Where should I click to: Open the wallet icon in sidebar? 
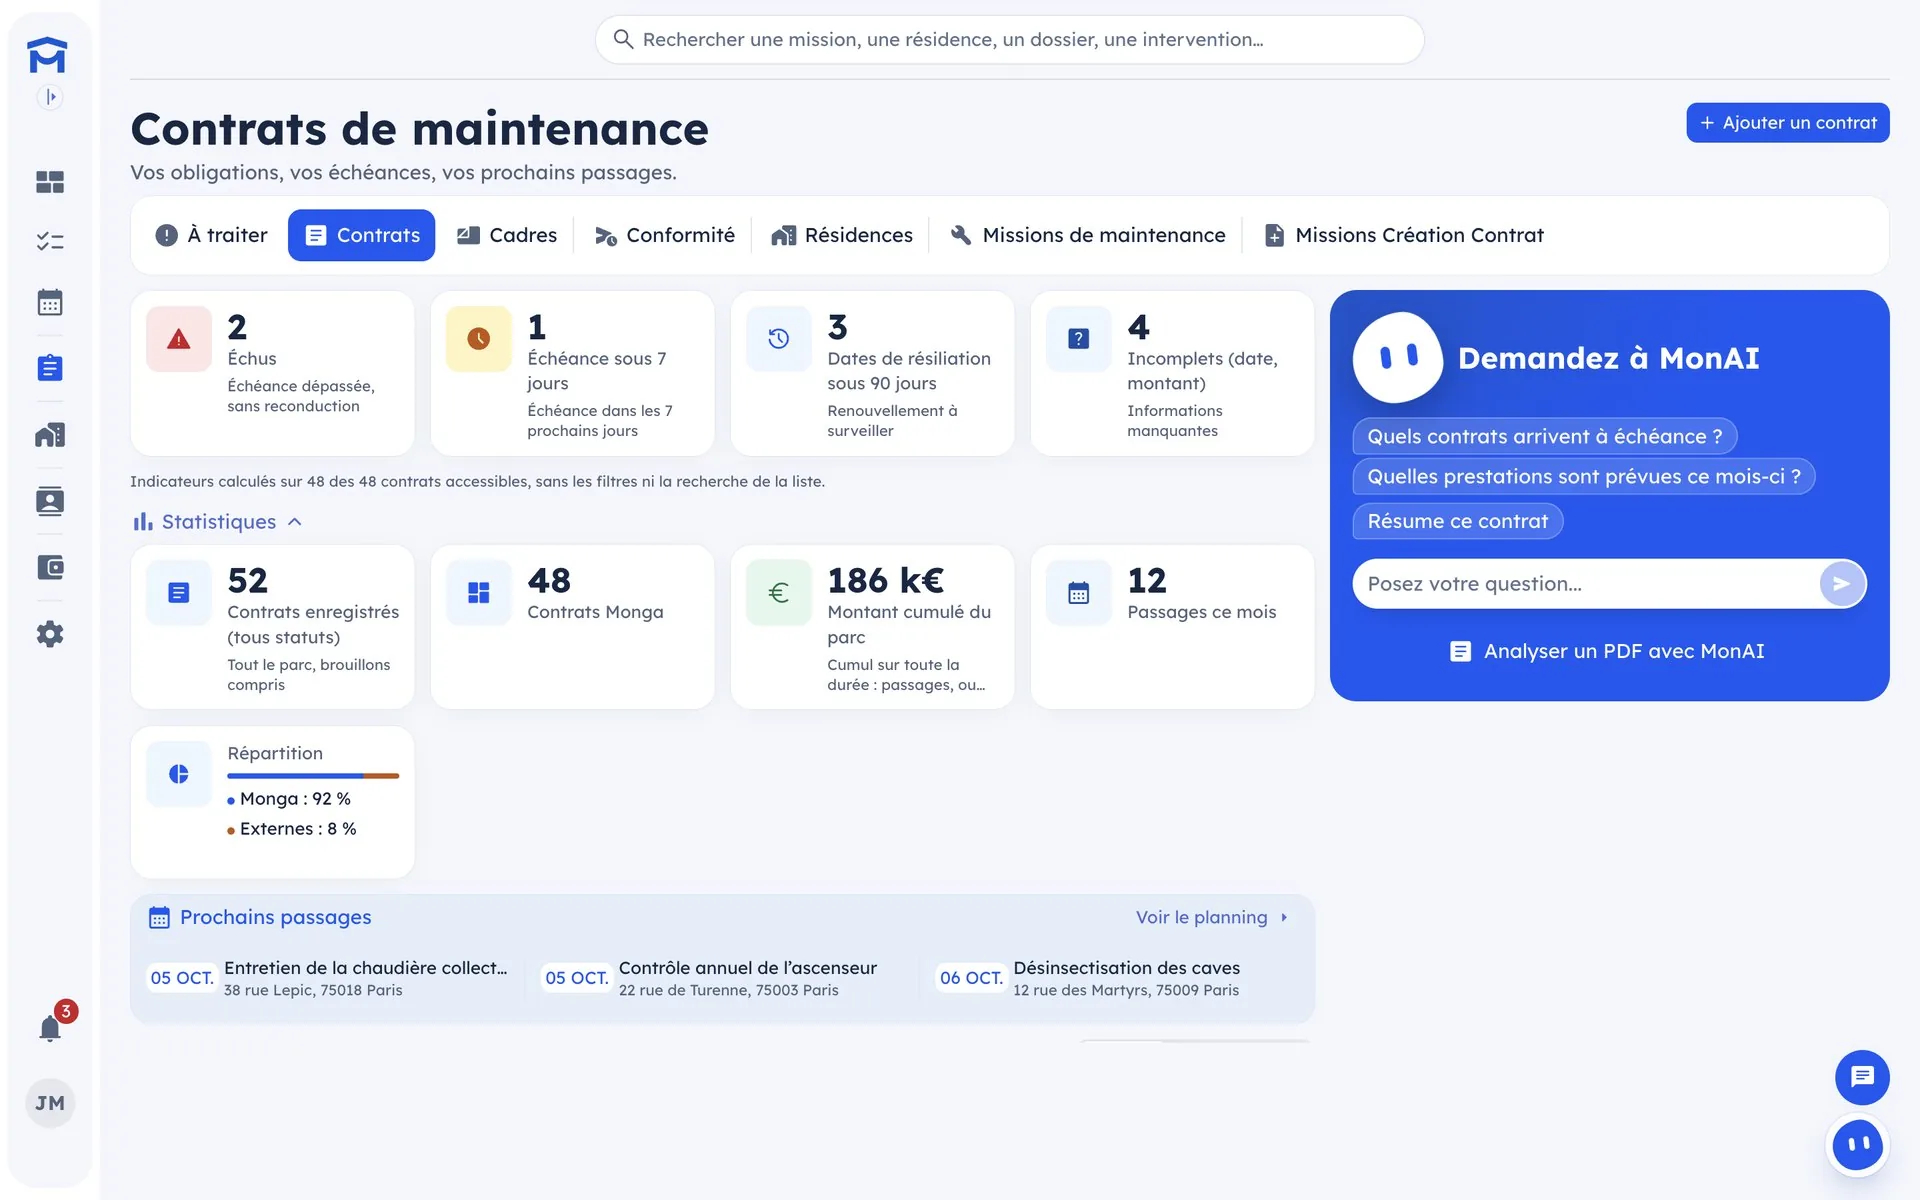click(50, 568)
